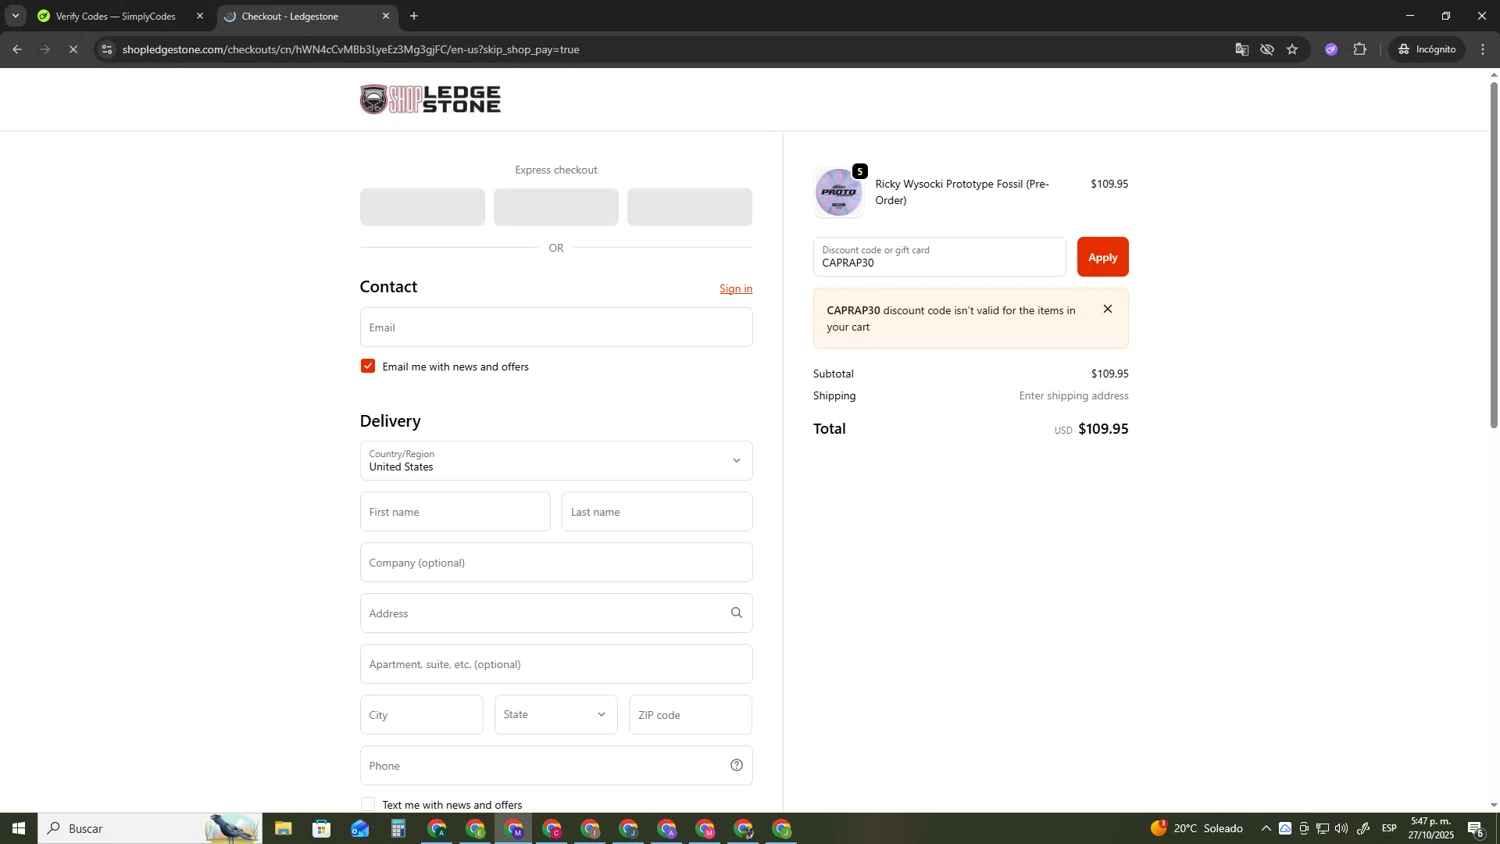Screen dimensions: 1500x844
Task: Open the Chrome three-dot menu
Action: (x=1483, y=49)
